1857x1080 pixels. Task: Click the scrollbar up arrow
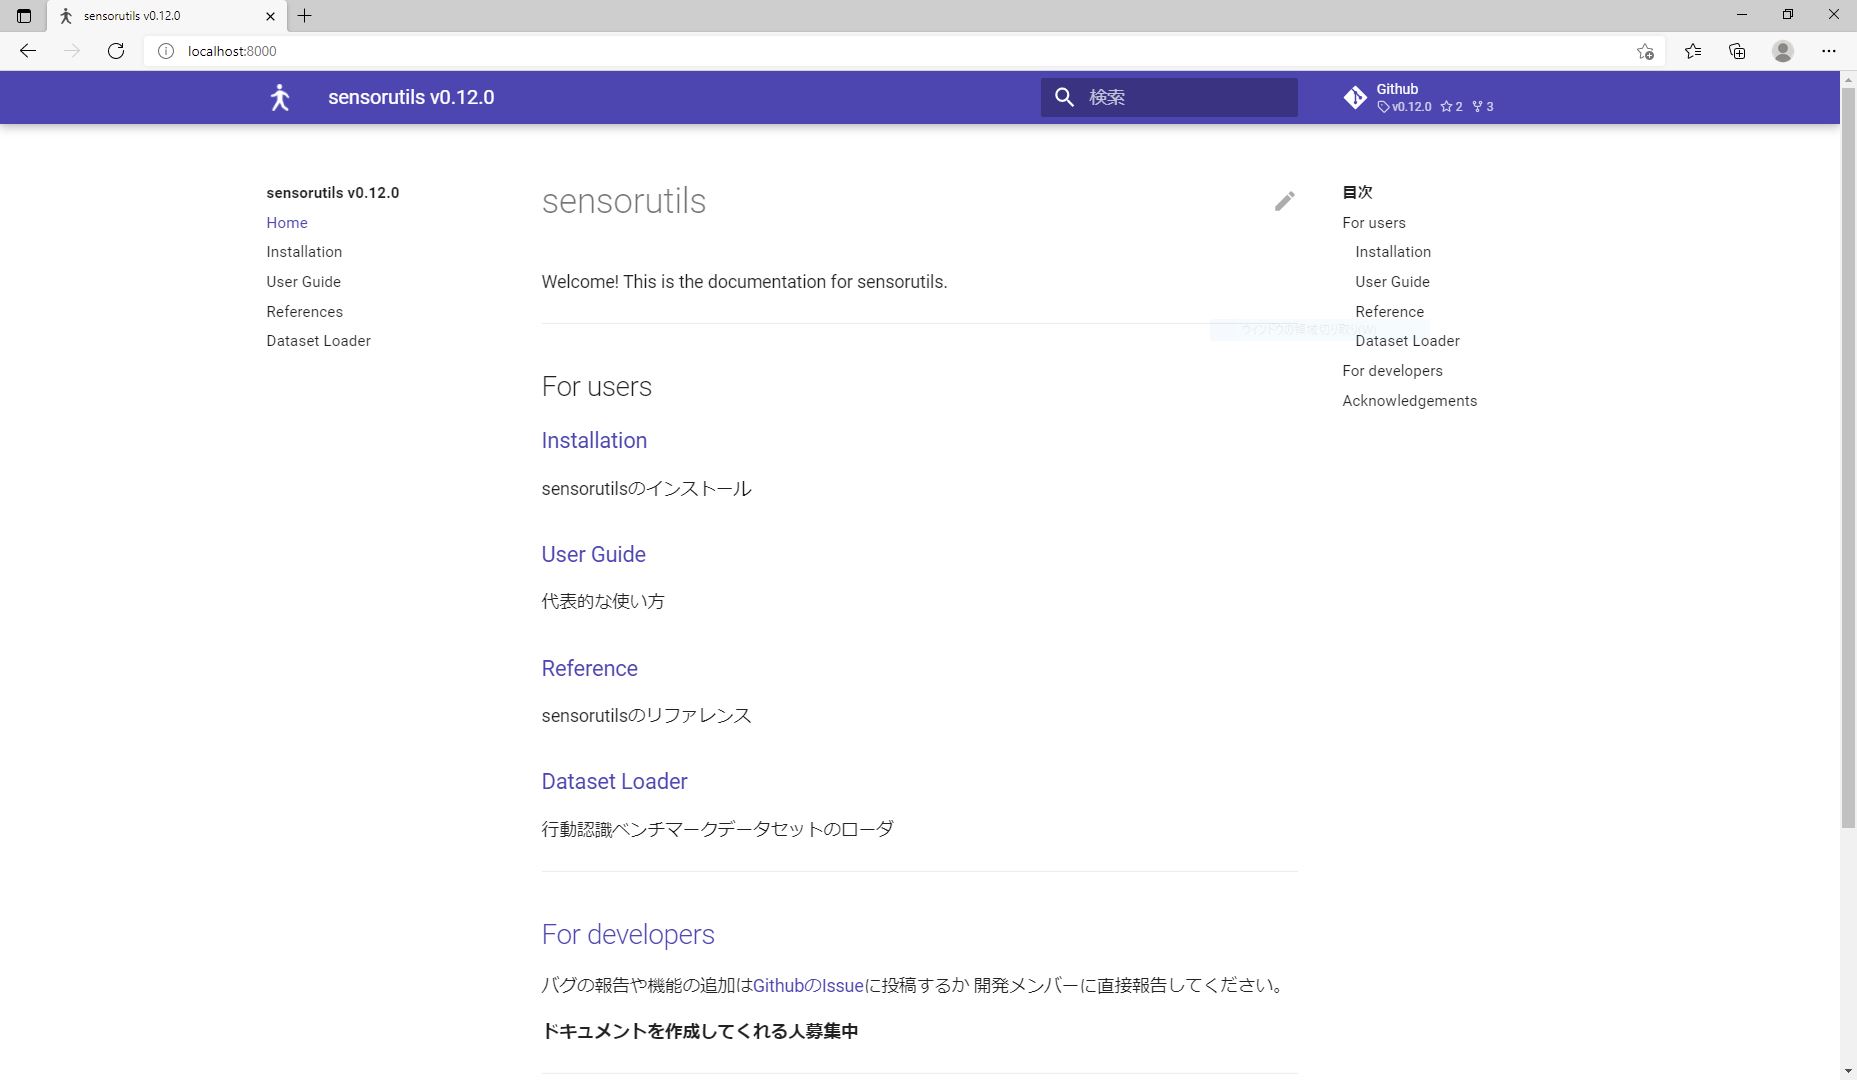1848,79
